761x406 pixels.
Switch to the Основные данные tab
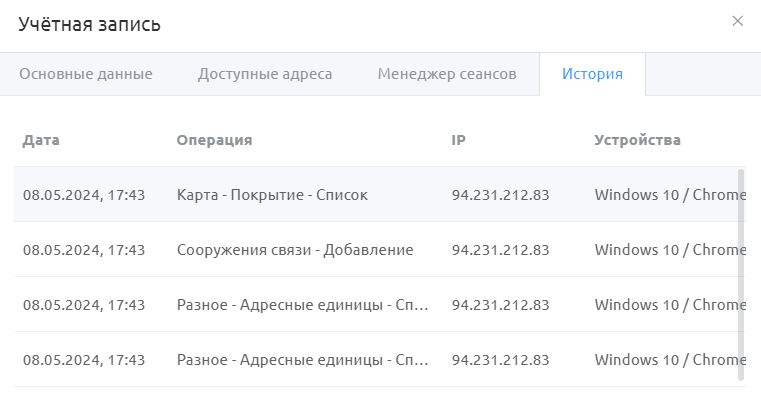[86, 74]
